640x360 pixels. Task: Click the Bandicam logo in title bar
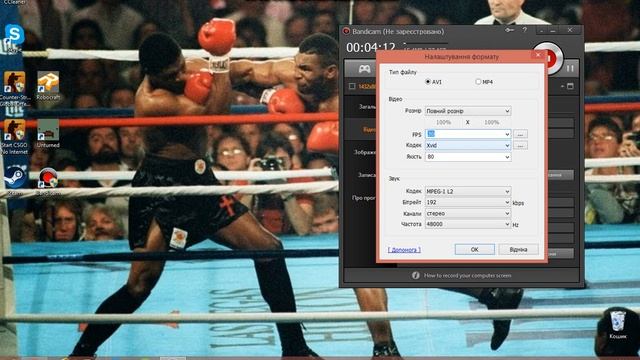pyautogui.click(x=347, y=31)
